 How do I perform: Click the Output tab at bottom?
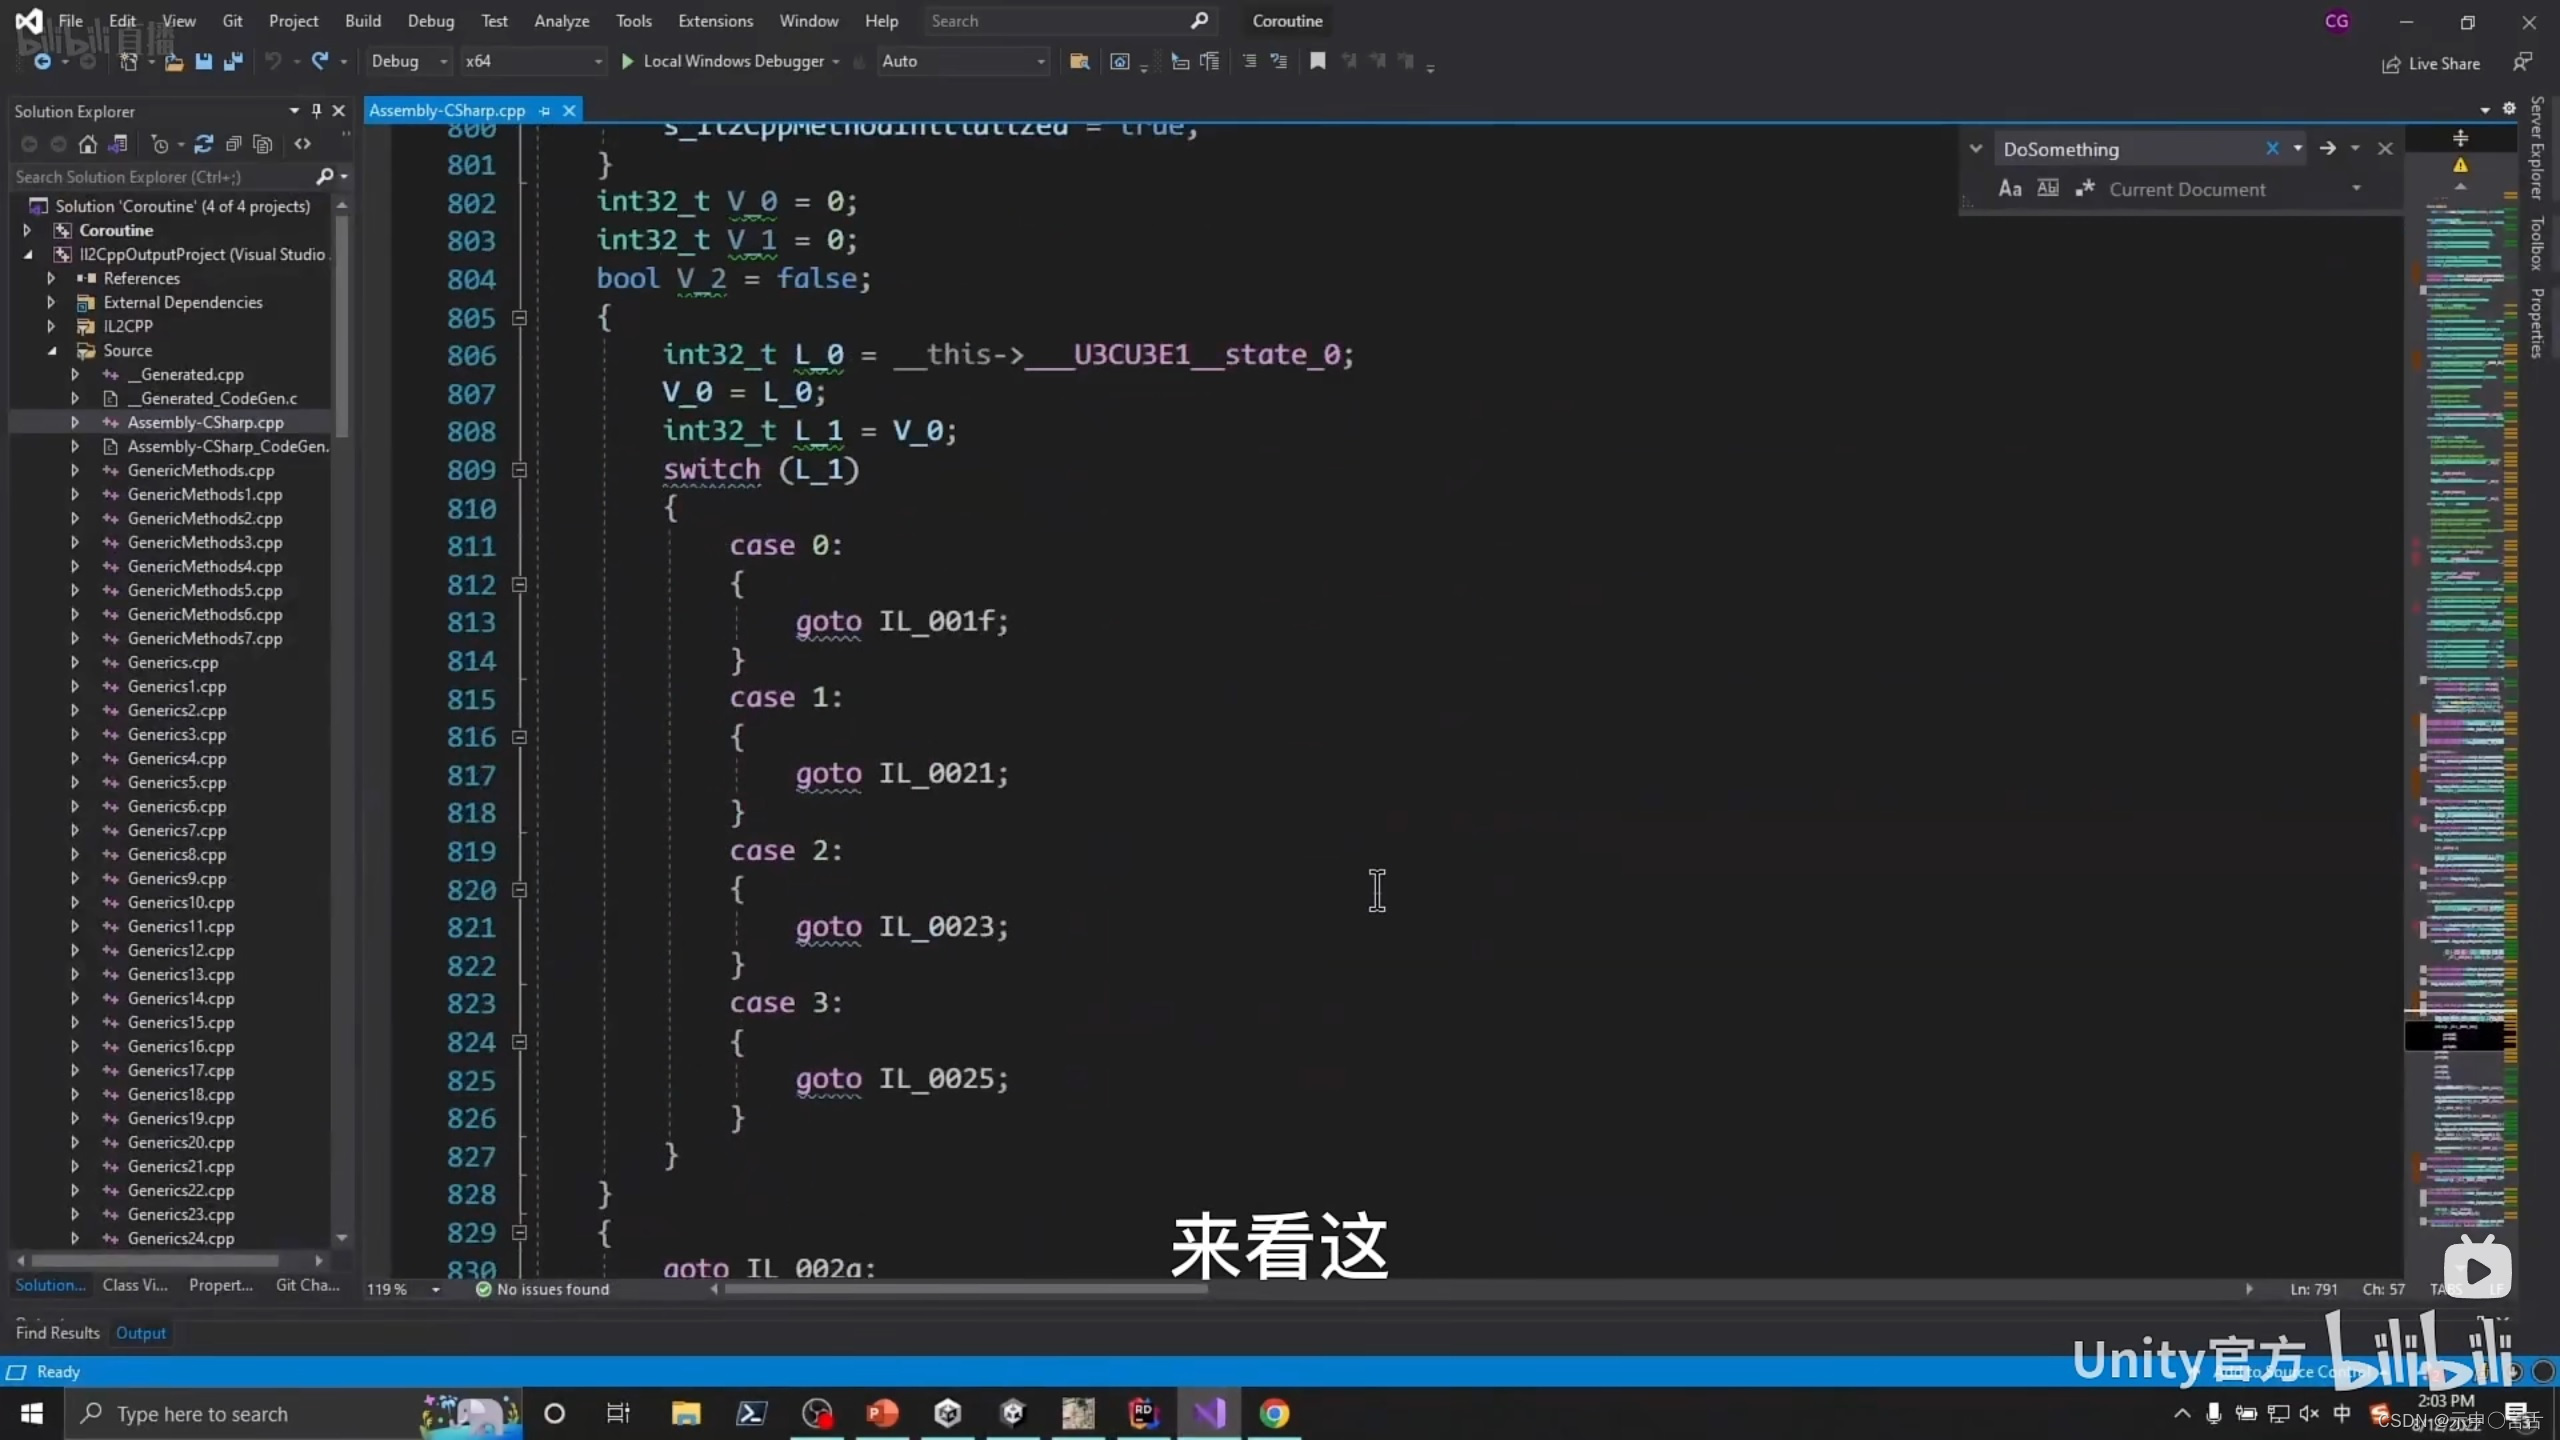[x=141, y=1333]
